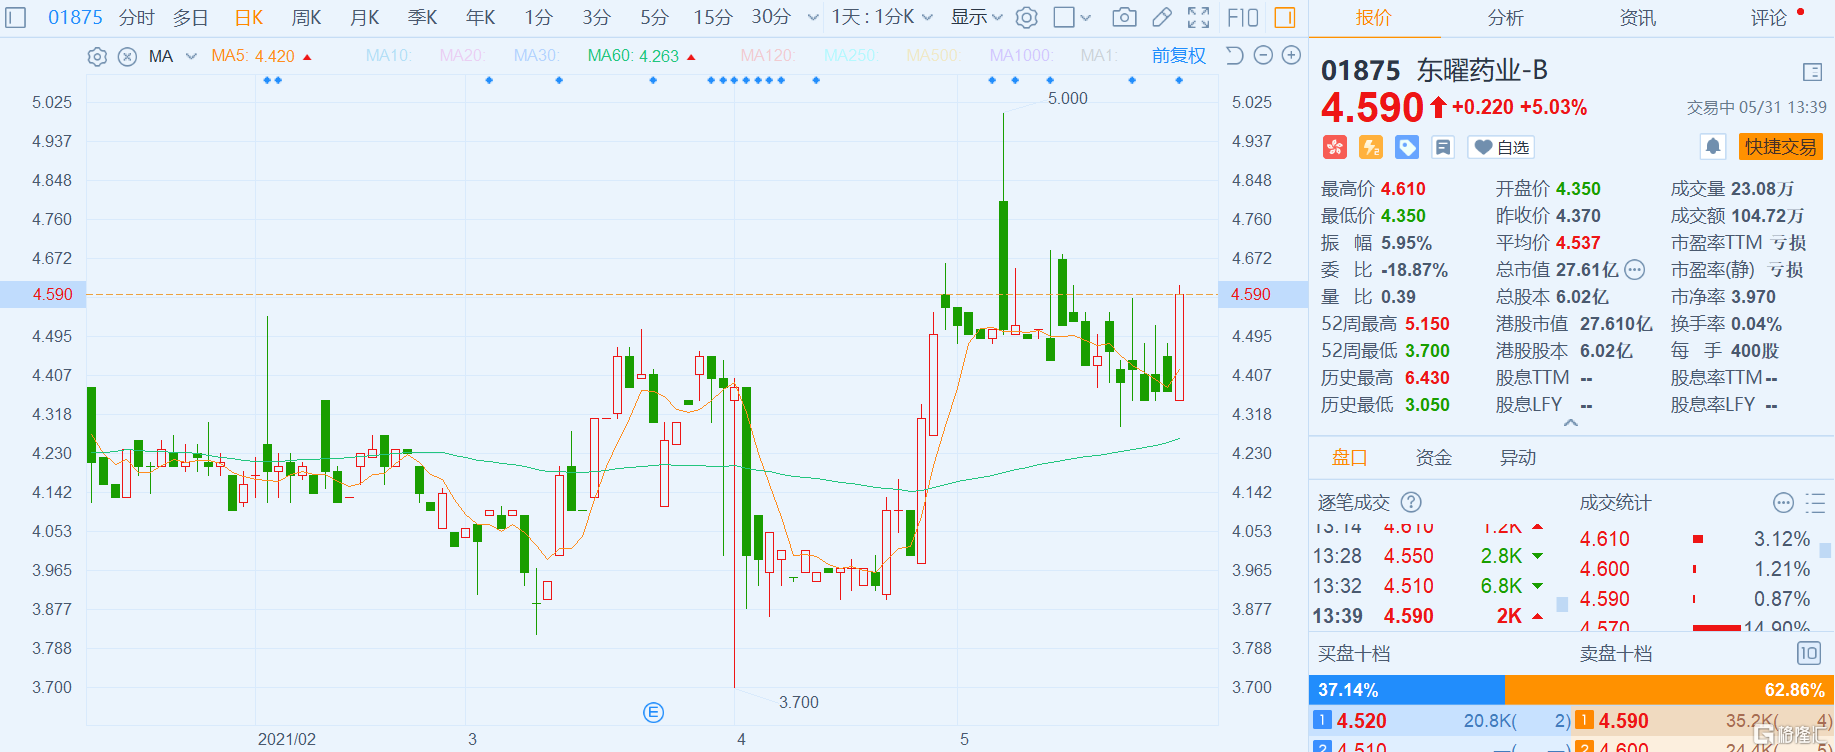The width and height of the screenshot is (1835, 752).
Task: Remove the MA indicator with X icon
Action: (x=127, y=56)
